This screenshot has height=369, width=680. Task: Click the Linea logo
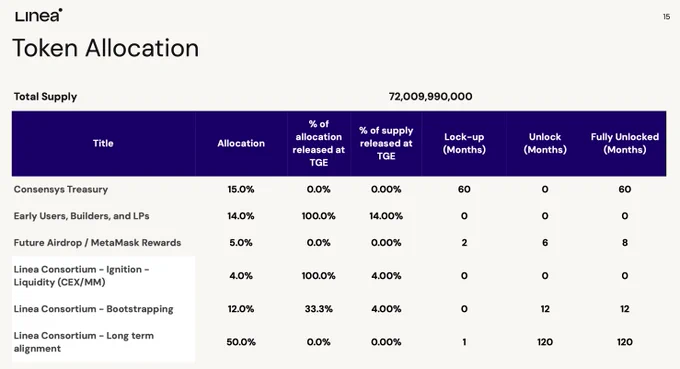point(39,15)
